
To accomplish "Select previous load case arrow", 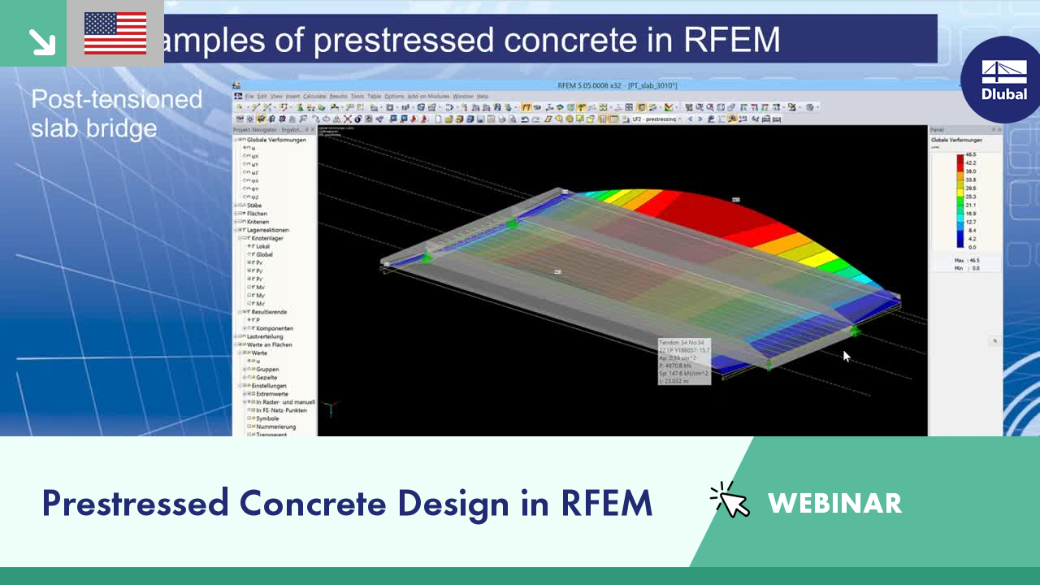I will [690, 119].
